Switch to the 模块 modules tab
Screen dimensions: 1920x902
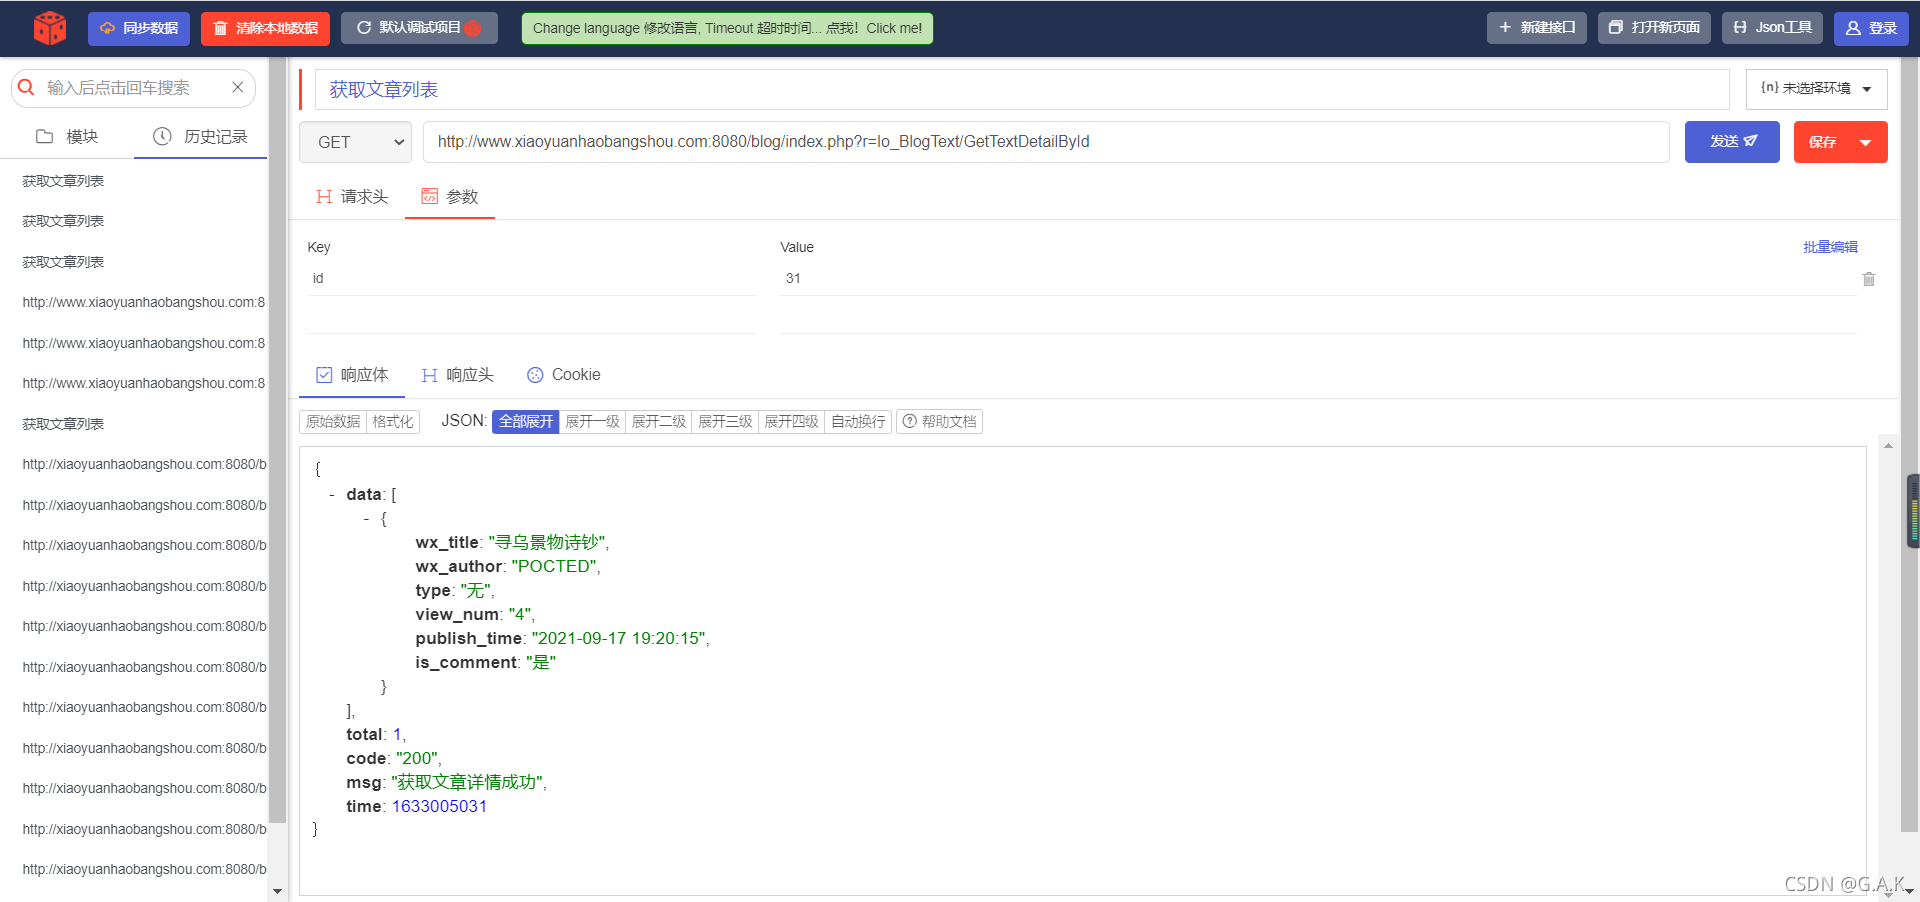67,137
